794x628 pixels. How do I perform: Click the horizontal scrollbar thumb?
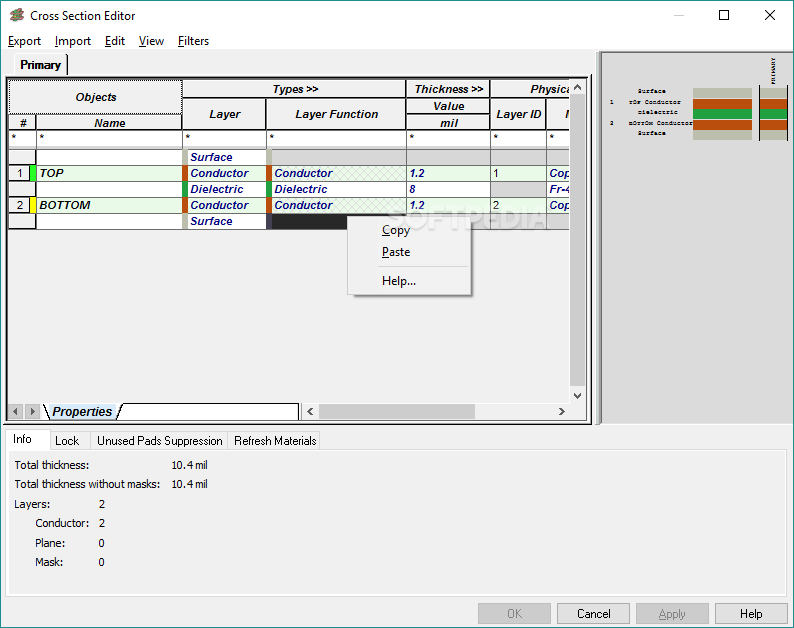pos(396,411)
